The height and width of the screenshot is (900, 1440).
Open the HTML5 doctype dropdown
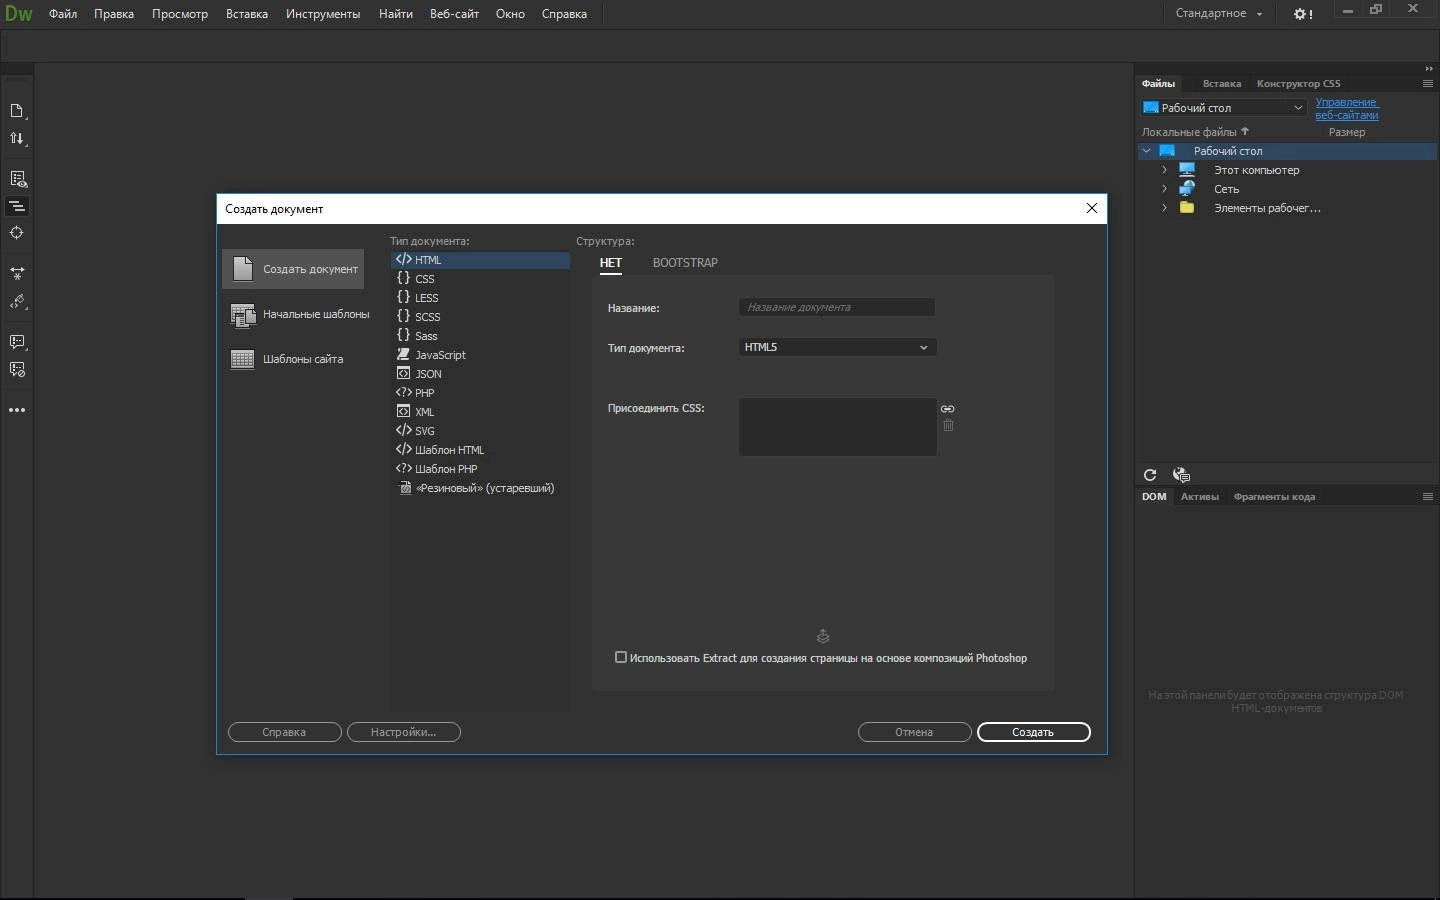coord(837,347)
